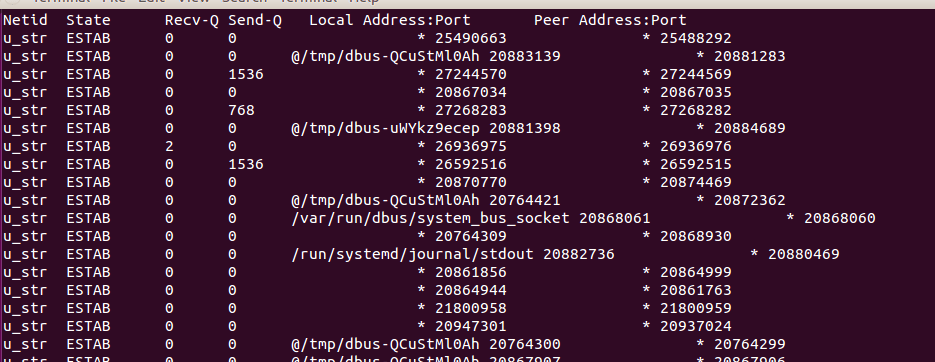The height and width of the screenshot is (362, 935).
Task: Click the Local Address:Port header text
Action: [x=390, y=20]
